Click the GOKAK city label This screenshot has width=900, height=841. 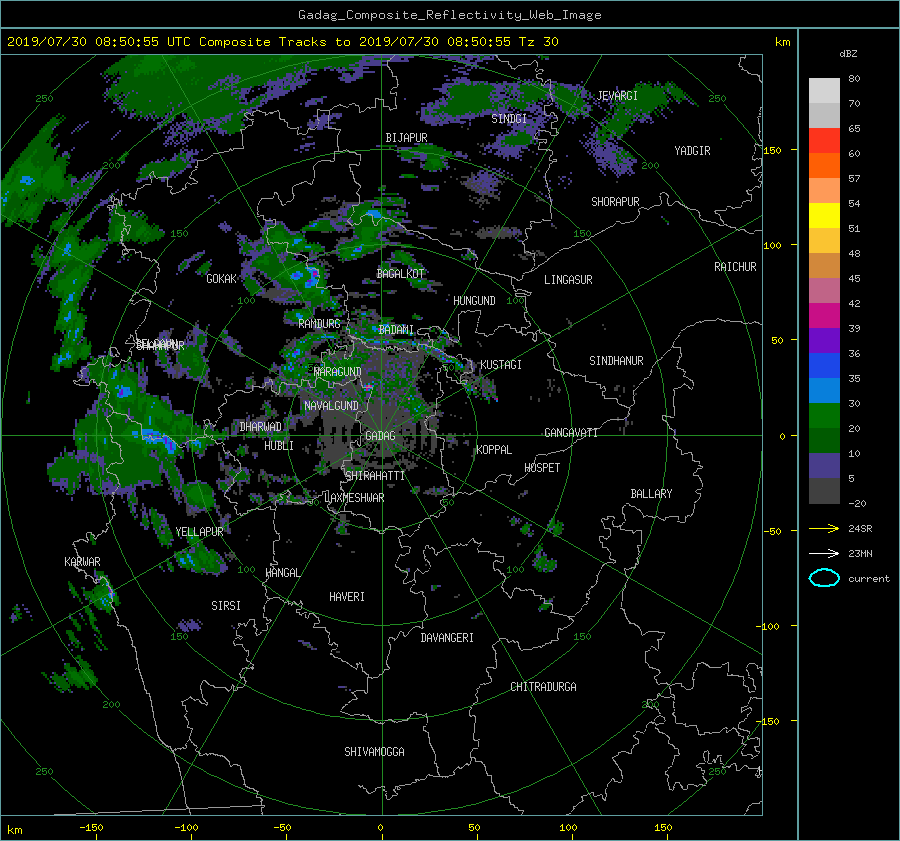click(x=222, y=279)
